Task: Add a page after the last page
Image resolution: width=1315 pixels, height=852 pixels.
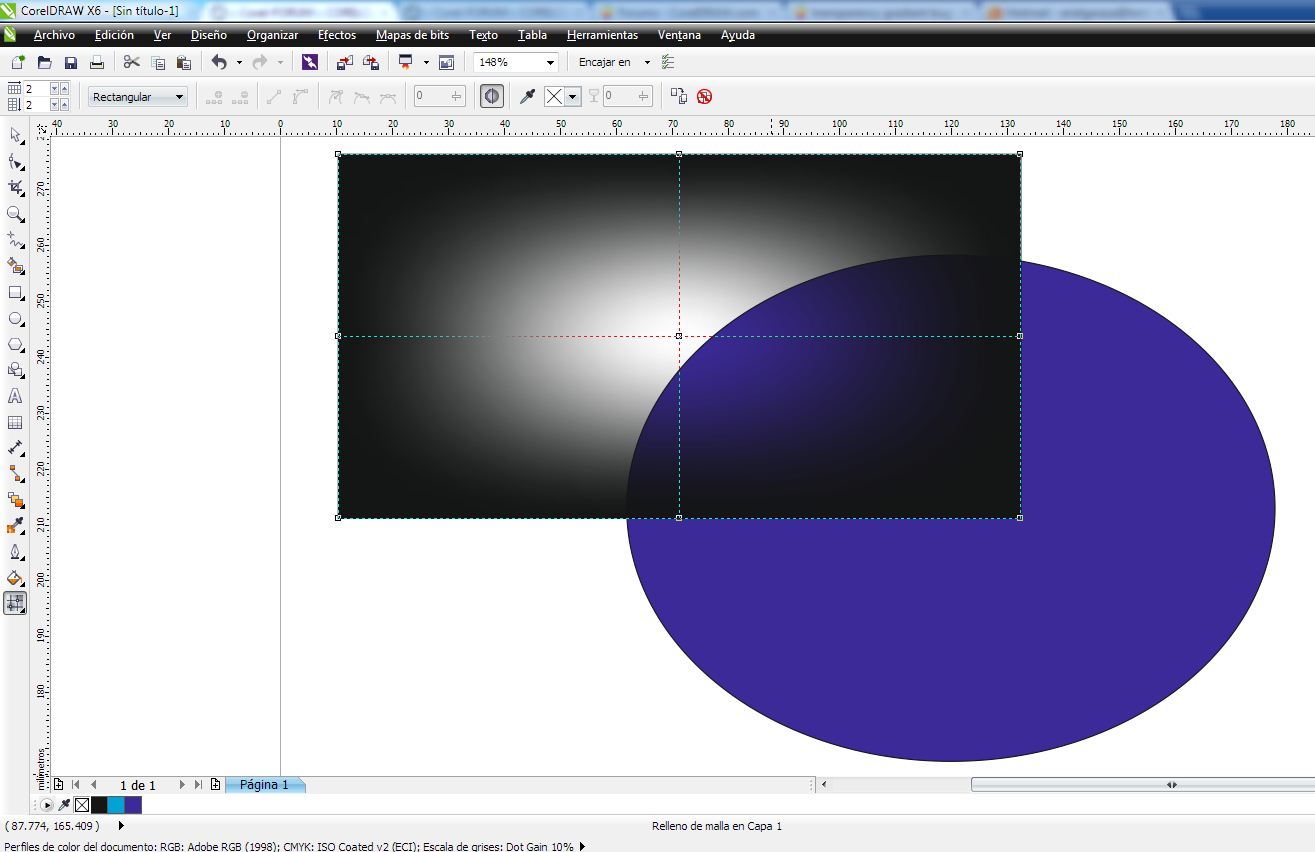Action: click(216, 785)
